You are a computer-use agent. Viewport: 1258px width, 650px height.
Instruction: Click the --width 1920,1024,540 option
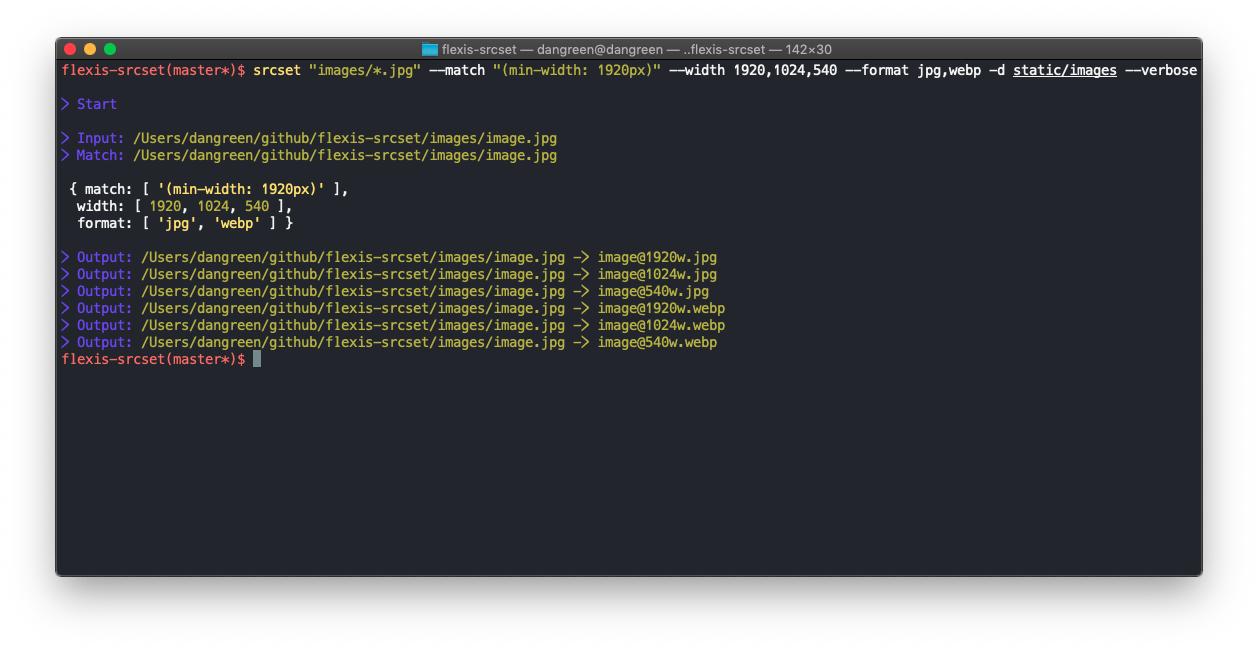click(753, 70)
